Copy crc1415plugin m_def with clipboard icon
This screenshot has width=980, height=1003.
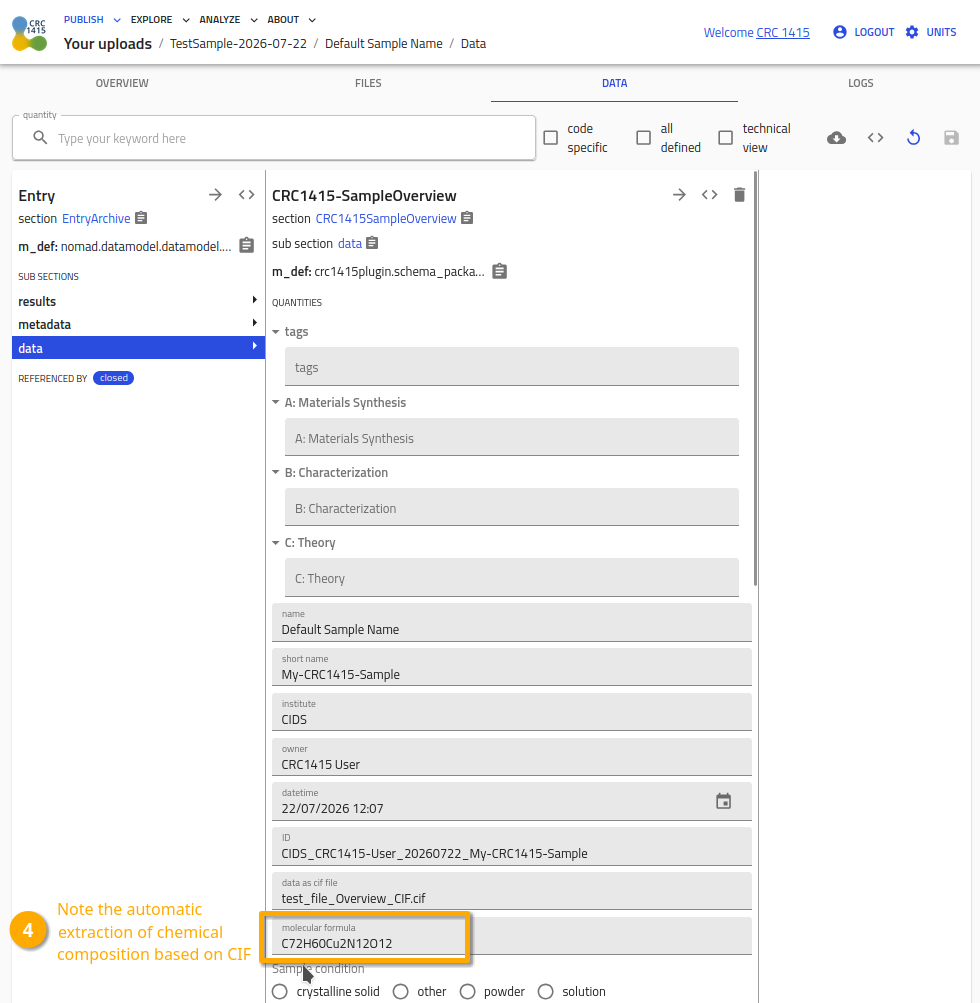point(500,271)
